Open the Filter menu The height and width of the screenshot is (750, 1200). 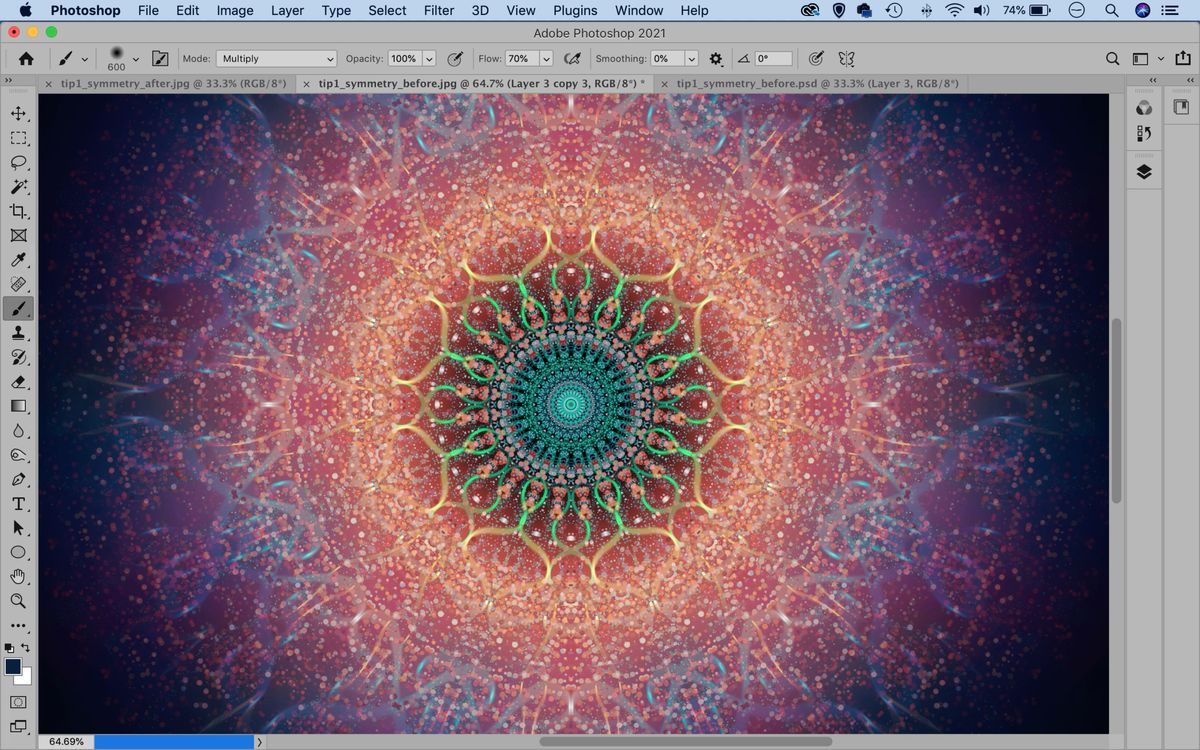(439, 10)
